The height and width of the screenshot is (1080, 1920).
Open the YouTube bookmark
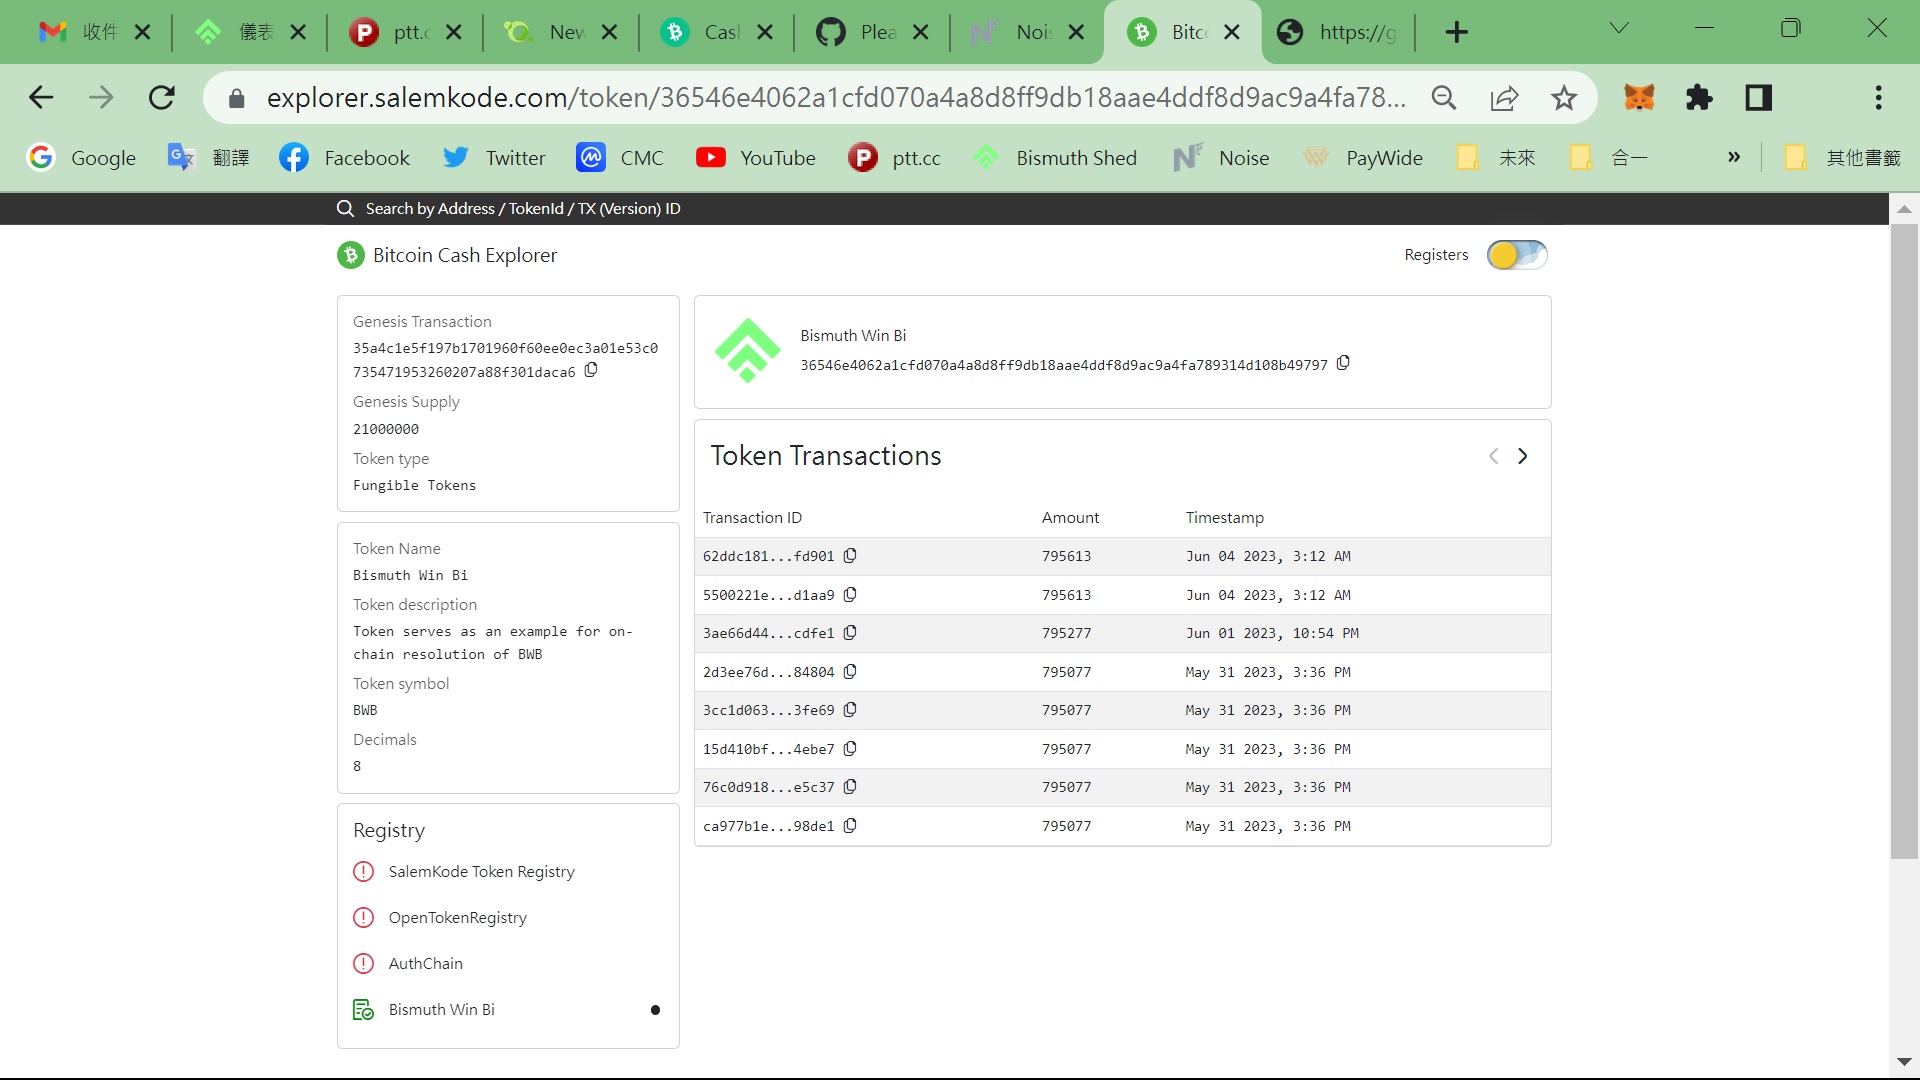pyautogui.click(x=756, y=157)
